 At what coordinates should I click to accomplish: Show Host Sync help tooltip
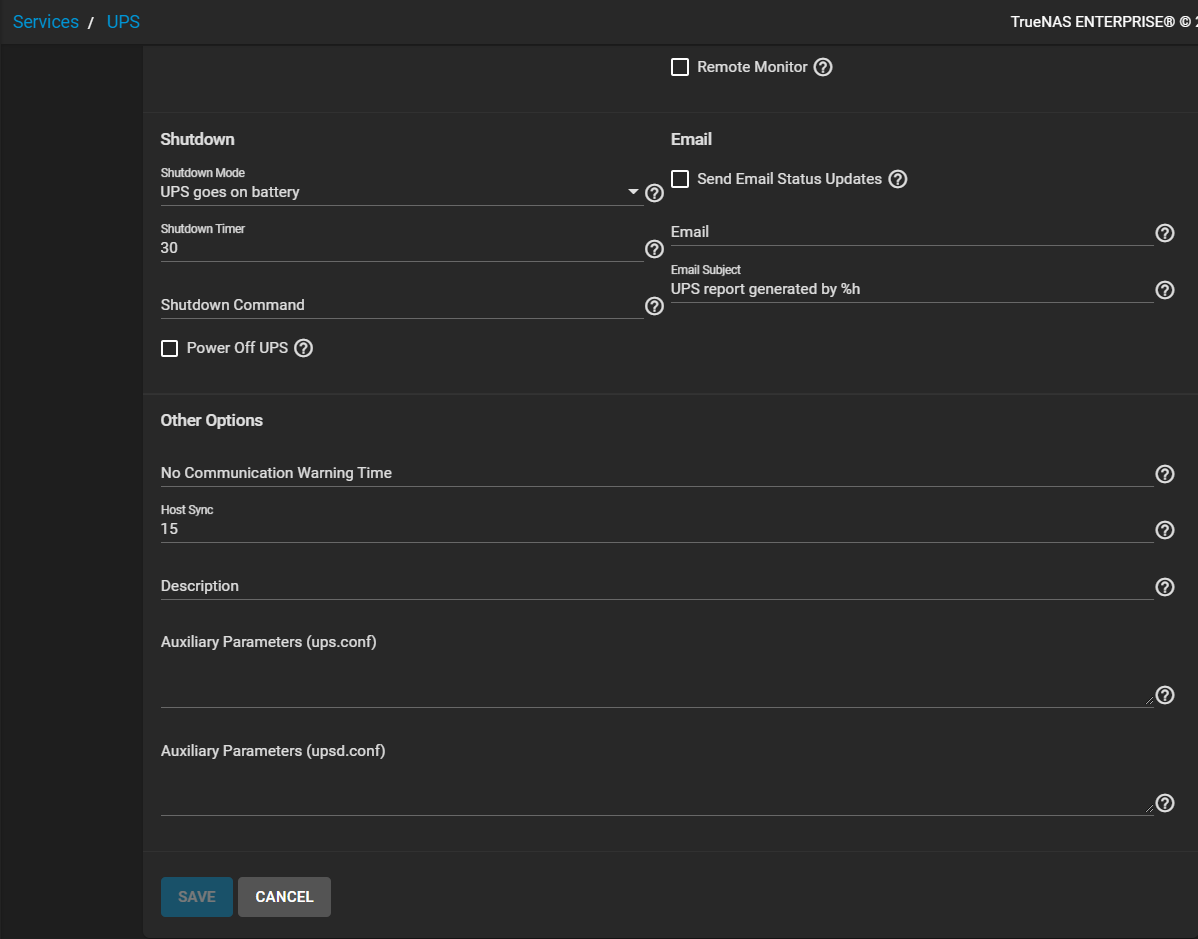1164,530
